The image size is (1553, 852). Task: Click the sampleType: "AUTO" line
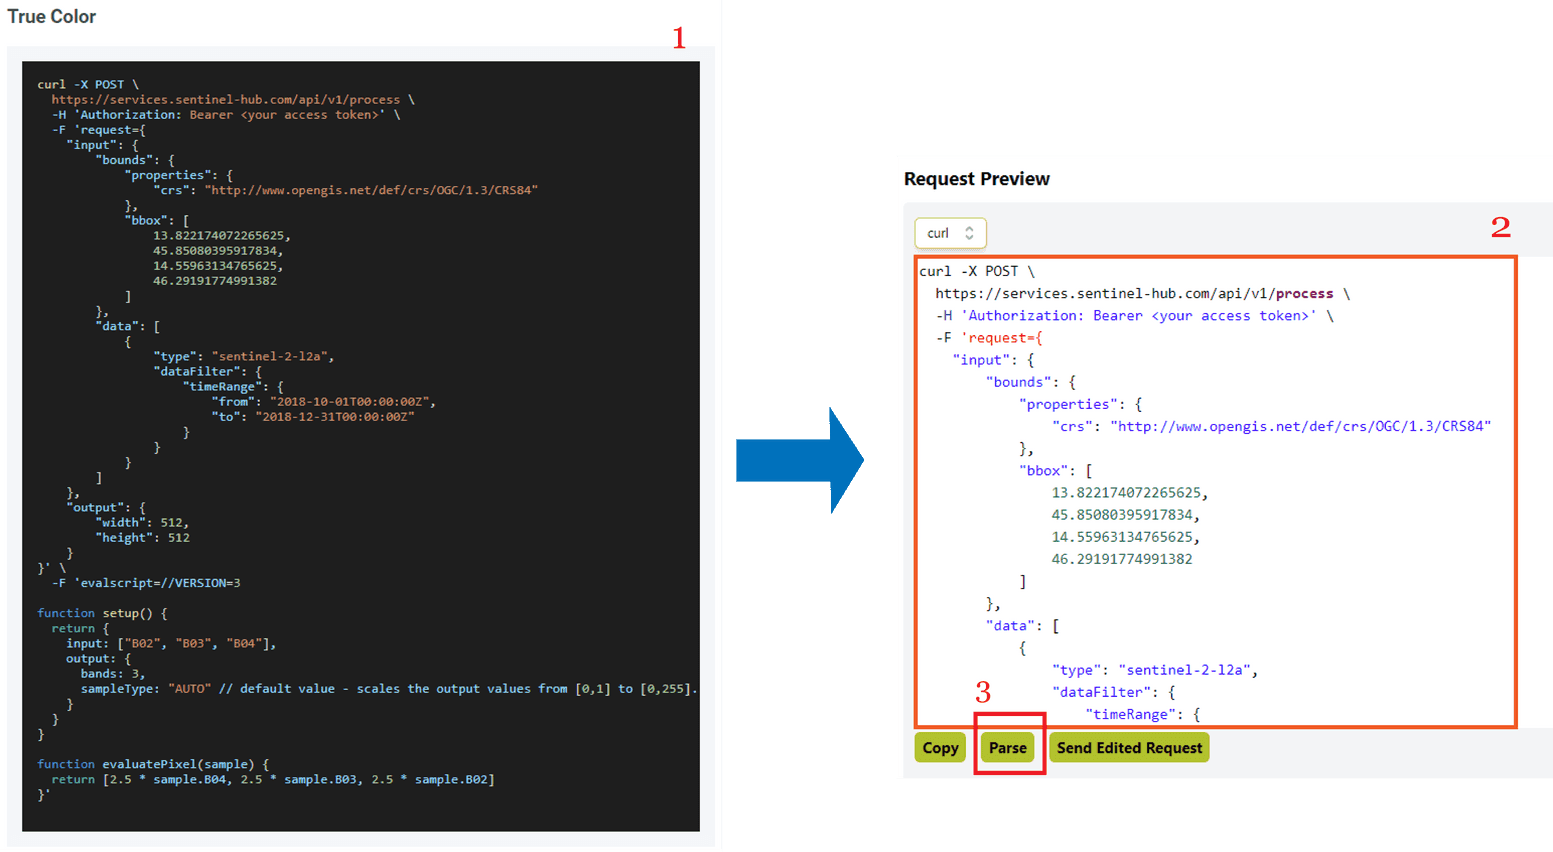pos(389,688)
